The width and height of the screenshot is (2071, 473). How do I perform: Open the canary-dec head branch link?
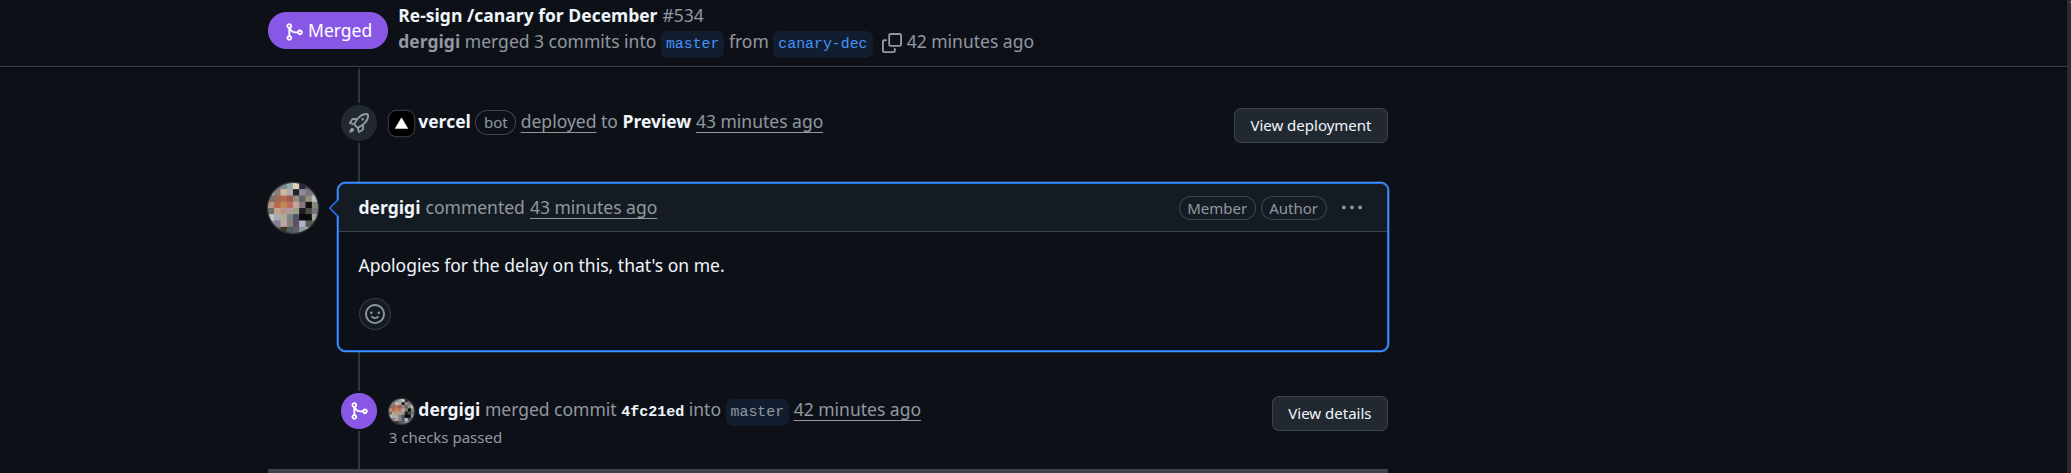pos(822,43)
